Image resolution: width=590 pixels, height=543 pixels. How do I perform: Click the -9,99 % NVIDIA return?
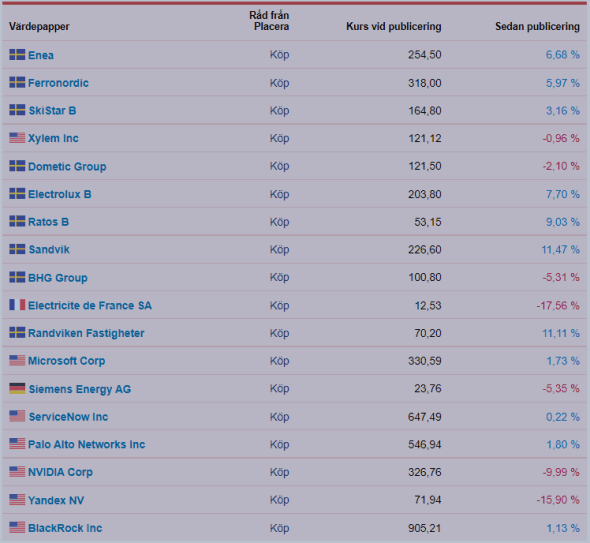coord(561,472)
